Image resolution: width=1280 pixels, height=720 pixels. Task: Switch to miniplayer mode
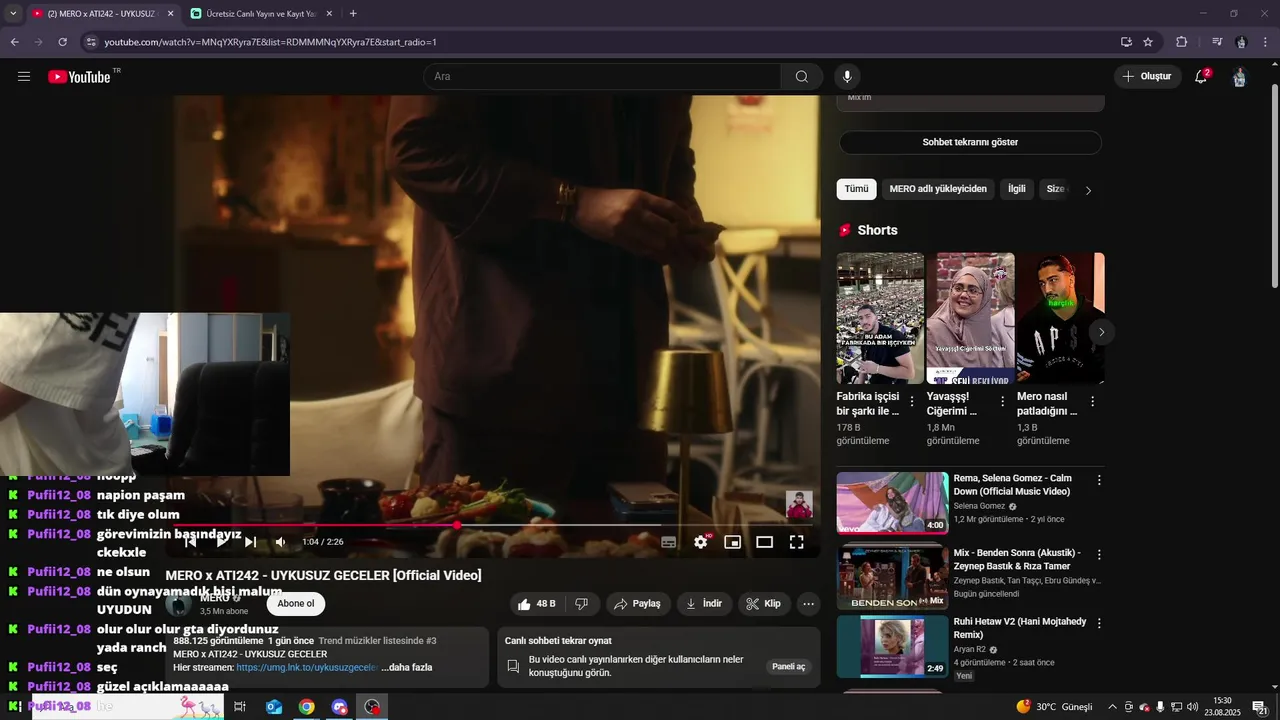pos(733,542)
